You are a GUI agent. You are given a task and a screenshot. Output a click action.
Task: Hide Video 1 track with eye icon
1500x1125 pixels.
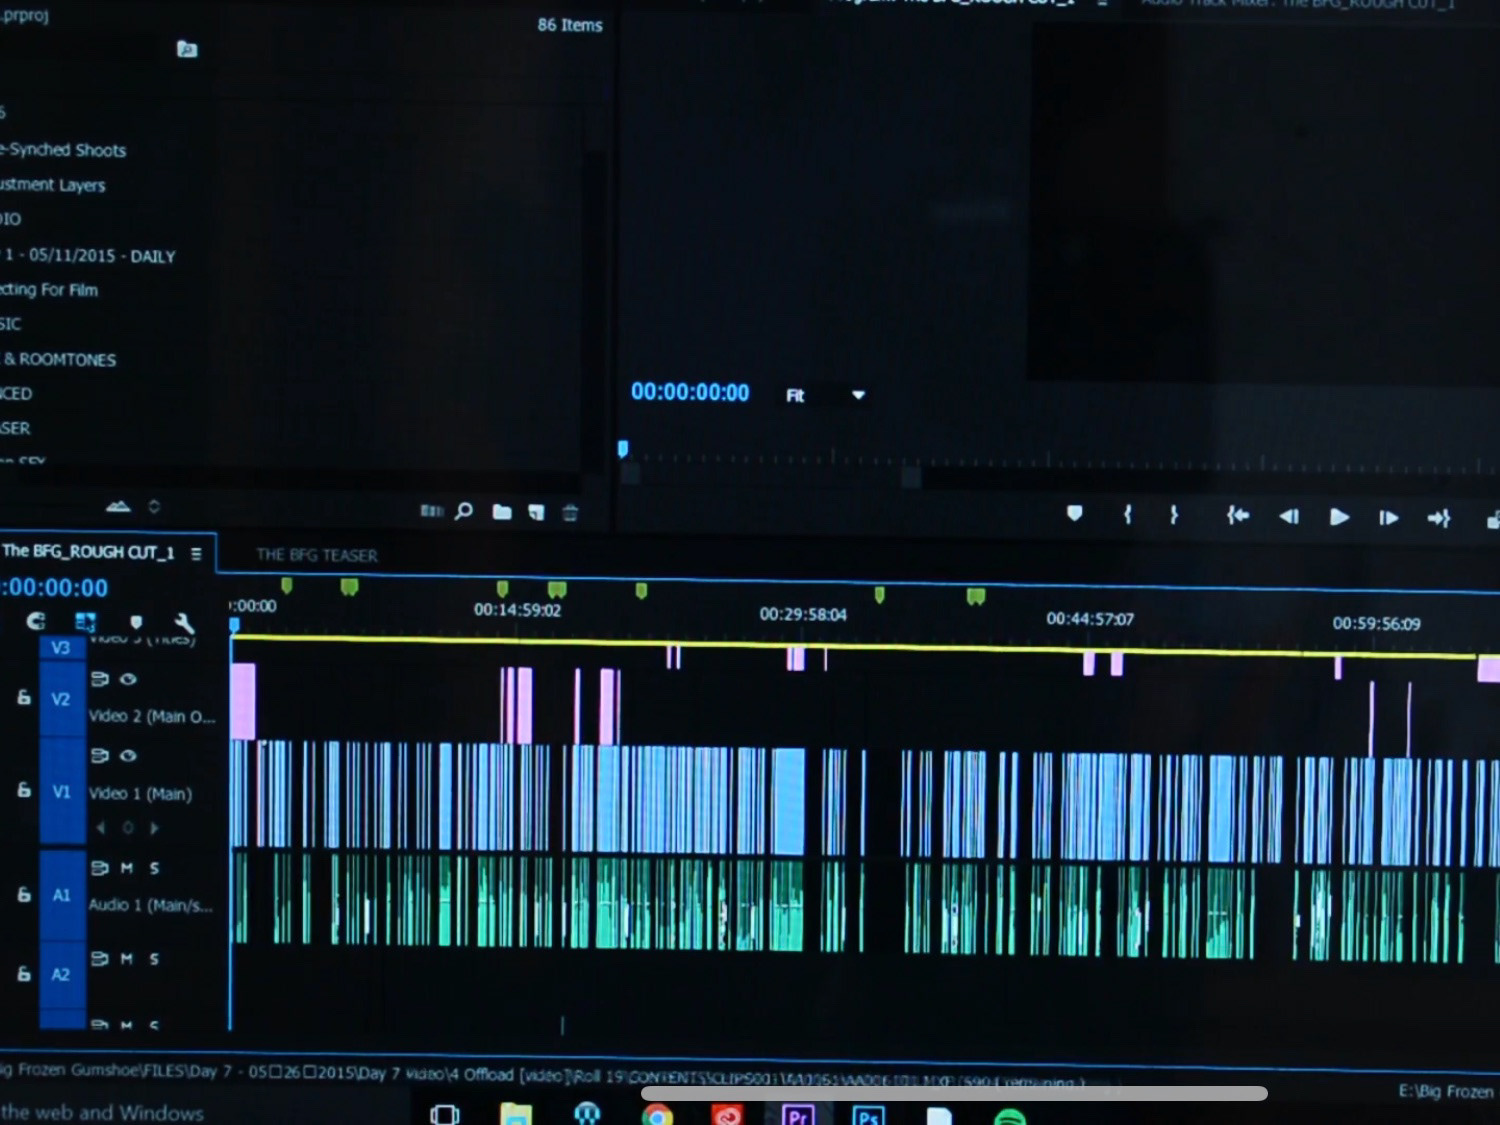[x=128, y=755]
